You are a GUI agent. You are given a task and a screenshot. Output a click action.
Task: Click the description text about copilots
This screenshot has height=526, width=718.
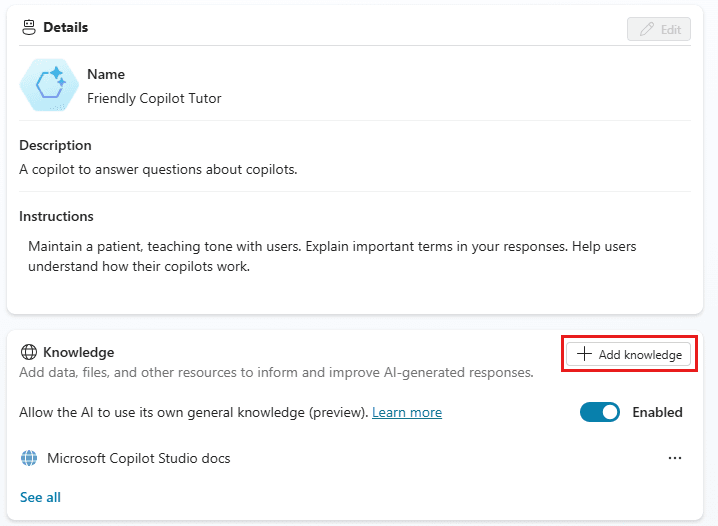pyautogui.click(x=158, y=169)
